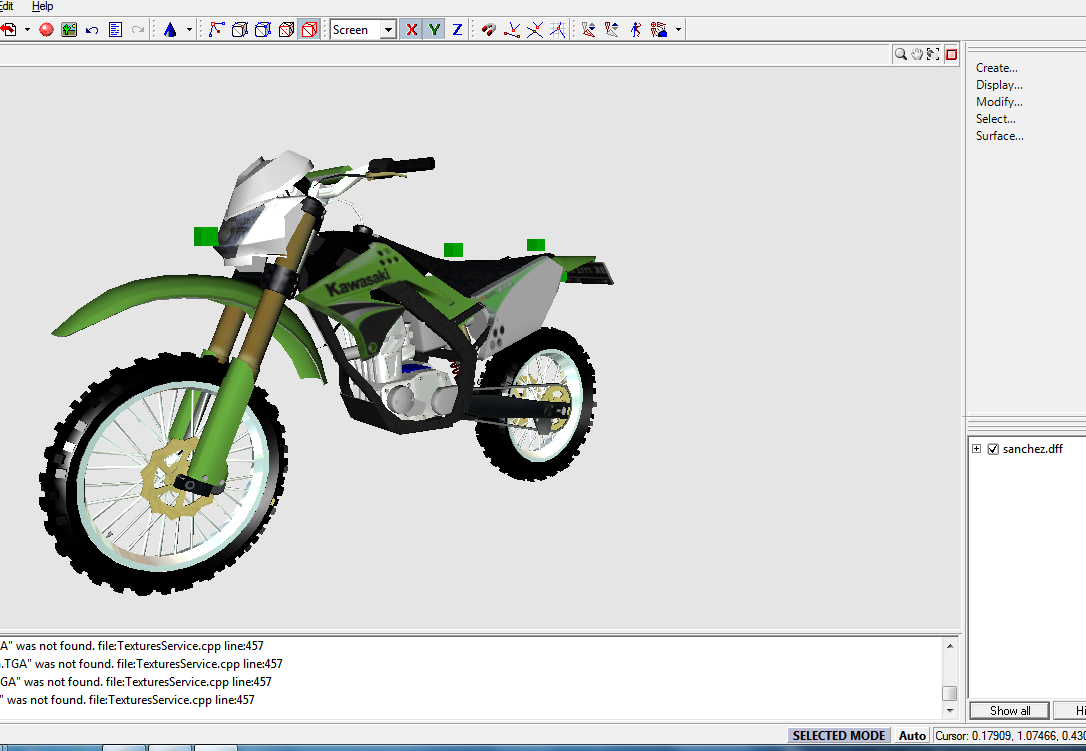This screenshot has height=751, width=1086.
Task: Switch to polygons level cube icon
Action: (x=262, y=30)
